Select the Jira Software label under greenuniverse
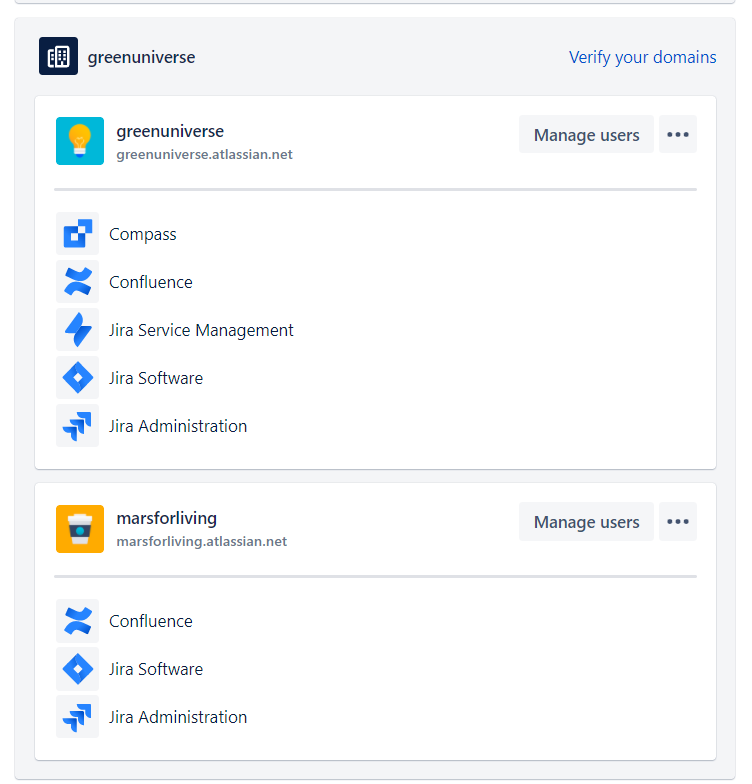Screen dimensions: 752x784 click(156, 378)
